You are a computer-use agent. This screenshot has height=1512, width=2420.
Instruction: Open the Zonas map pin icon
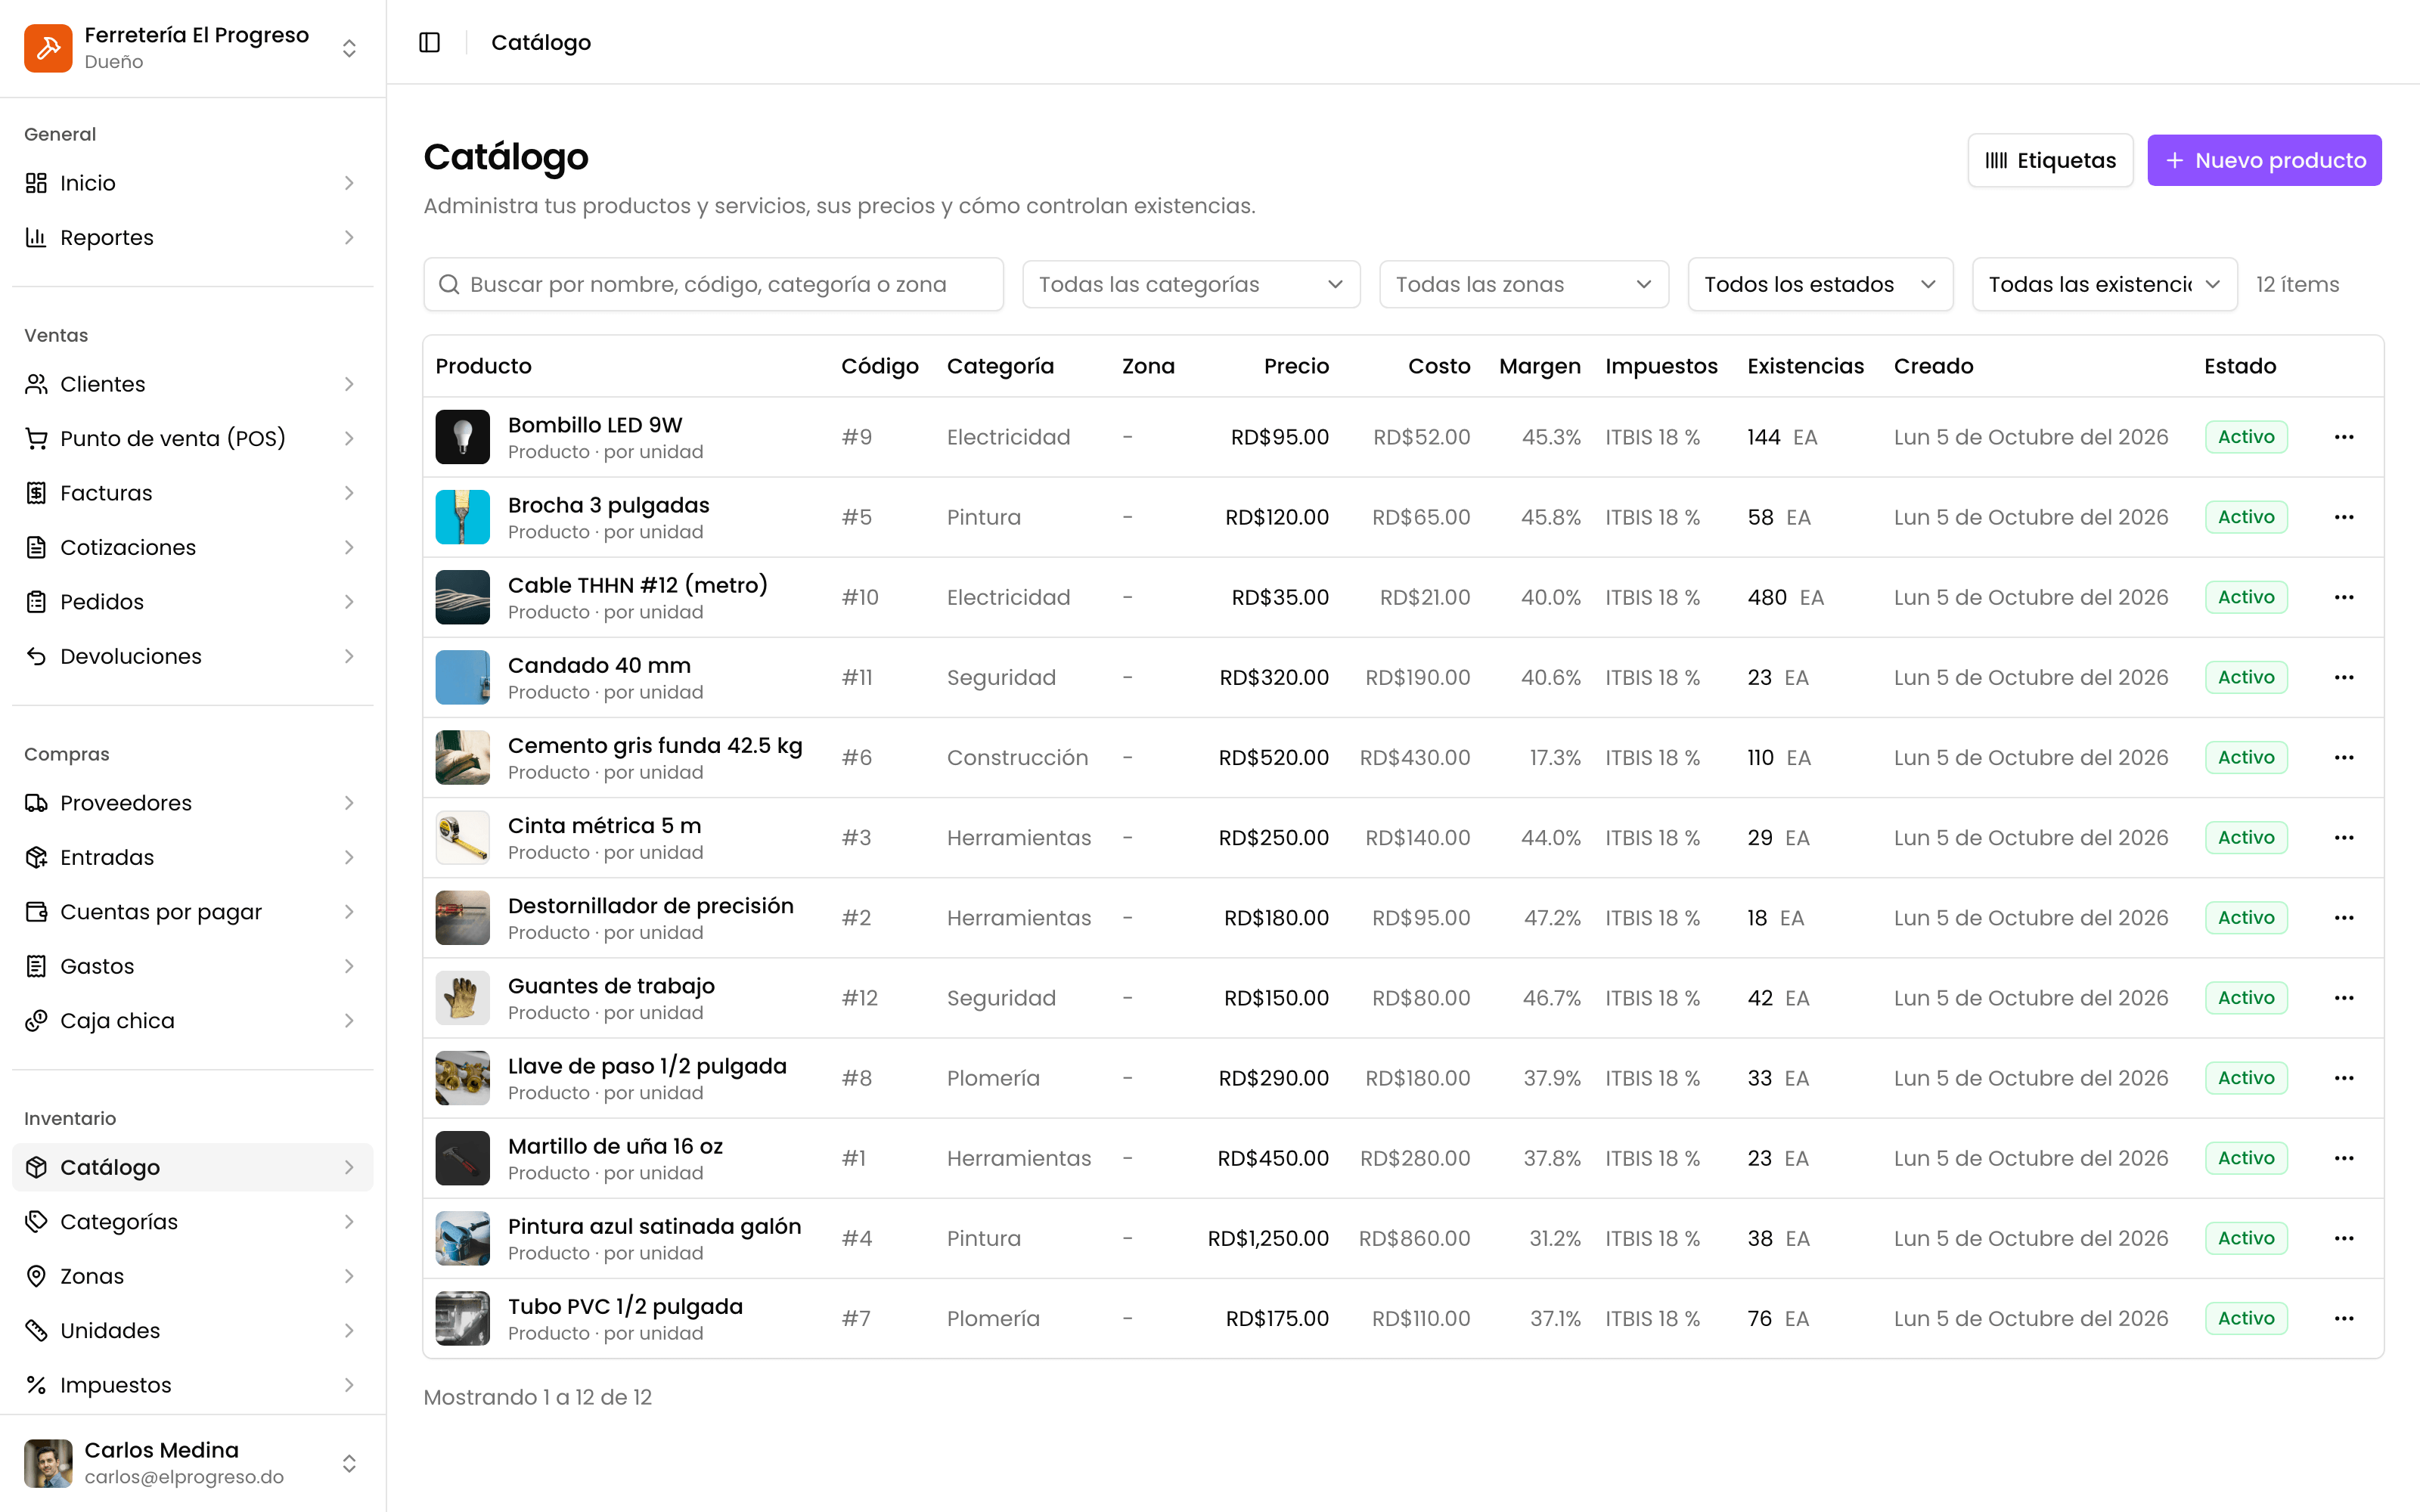click(36, 1276)
